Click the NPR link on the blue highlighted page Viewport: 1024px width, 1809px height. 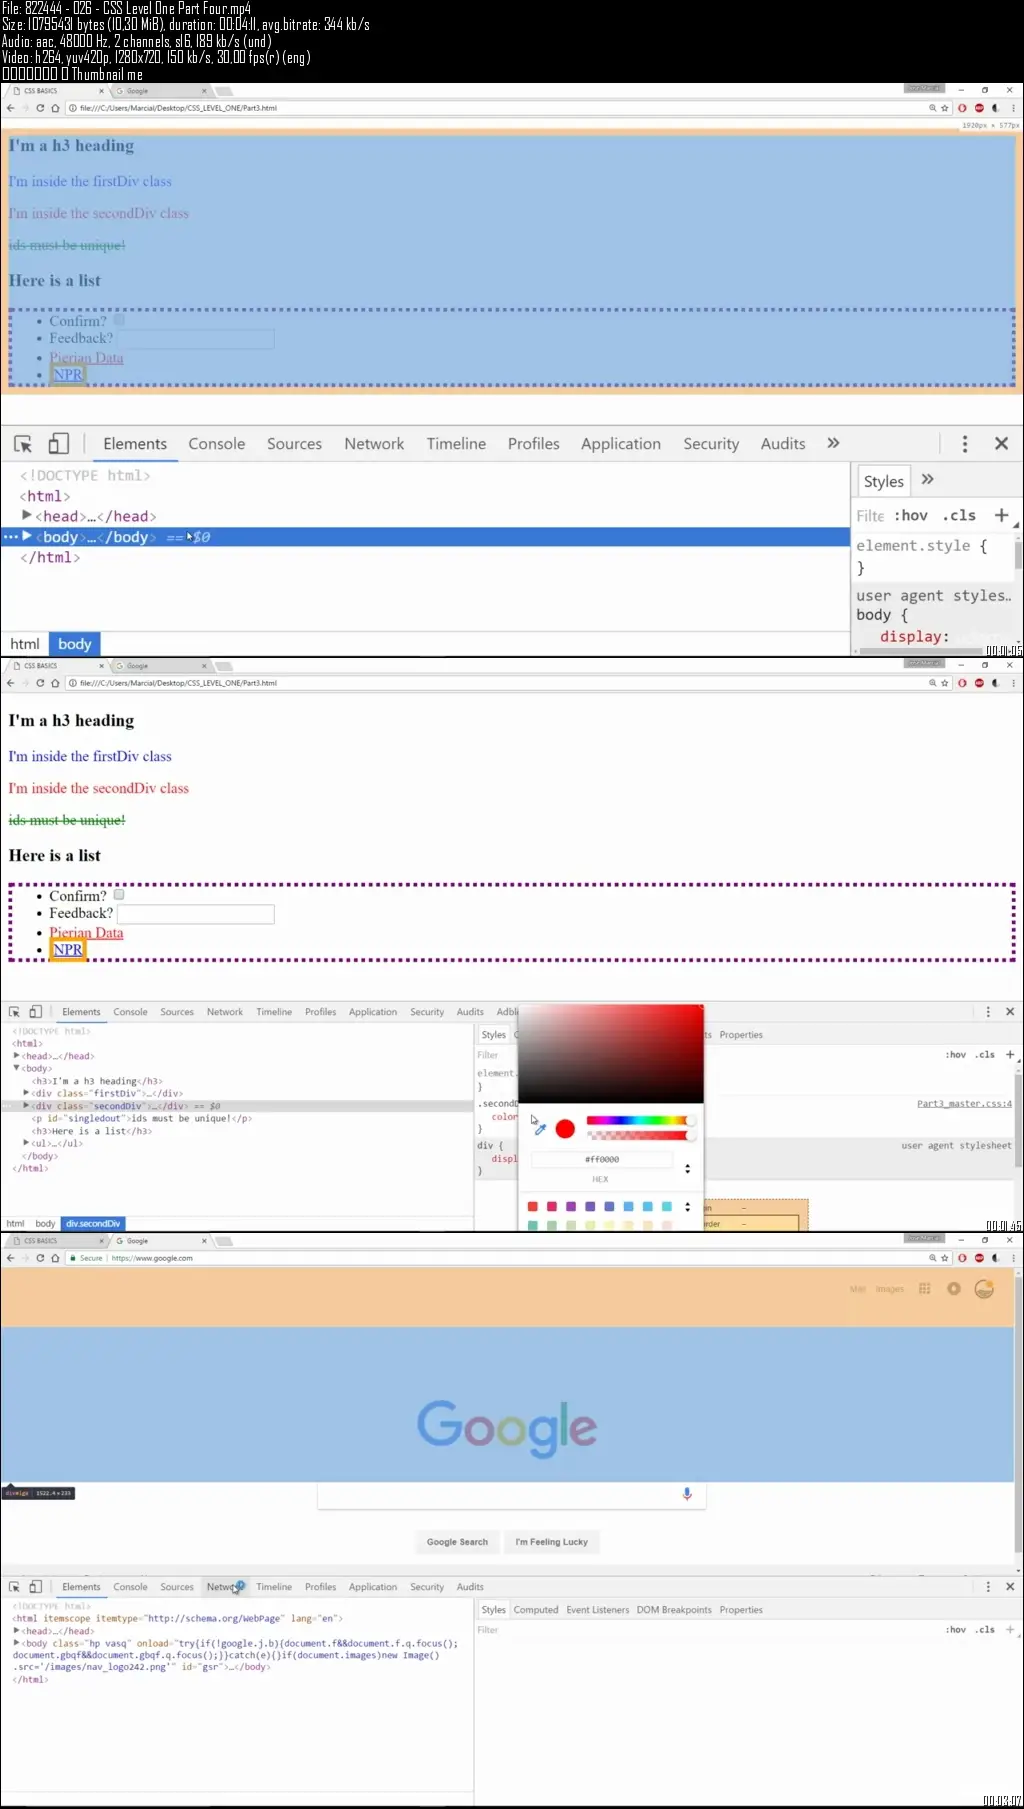(68, 375)
